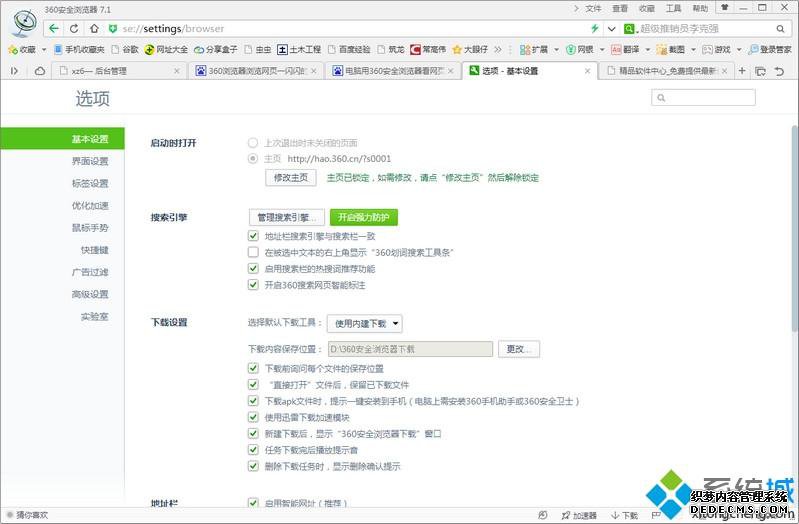Expand the 截图 dropdown arrow
Image resolution: width=799 pixels, height=524 pixels.
pos(693,49)
